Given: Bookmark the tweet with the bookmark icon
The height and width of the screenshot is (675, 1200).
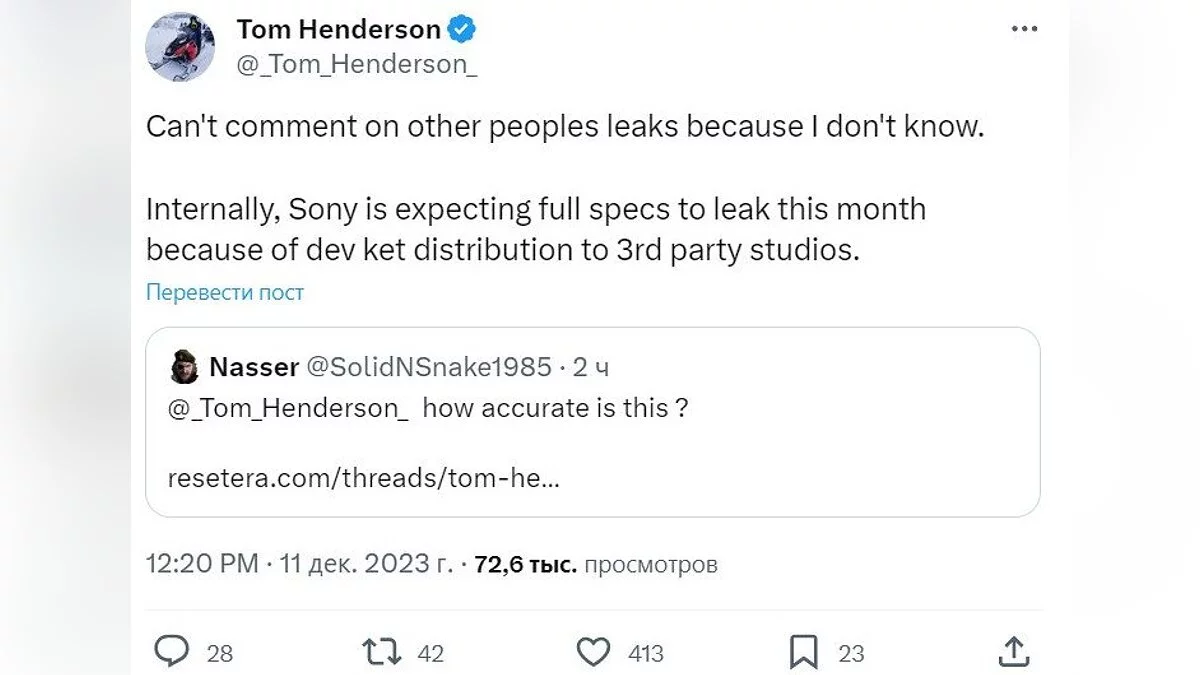Looking at the screenshot, I should click(803, 652).
